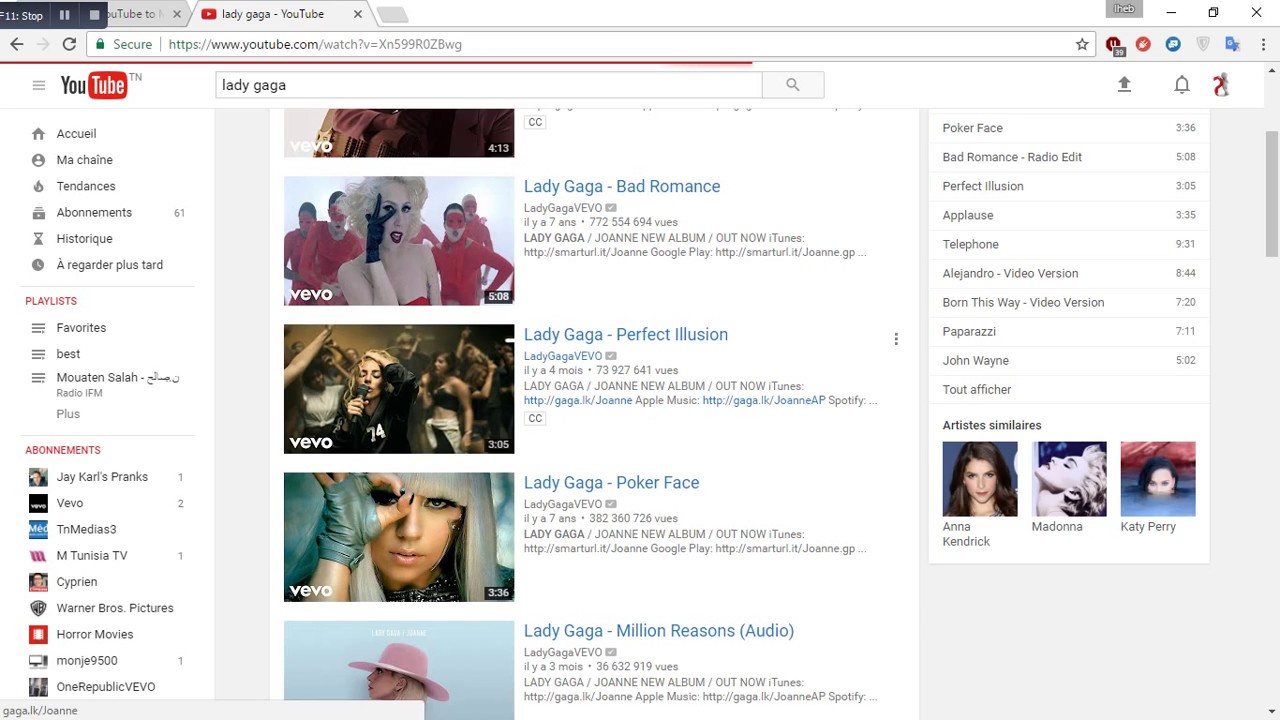Expand playlists with Plus
This screenshot has height=720, width=1280.
pyautogui.click(x=68, y=414)
